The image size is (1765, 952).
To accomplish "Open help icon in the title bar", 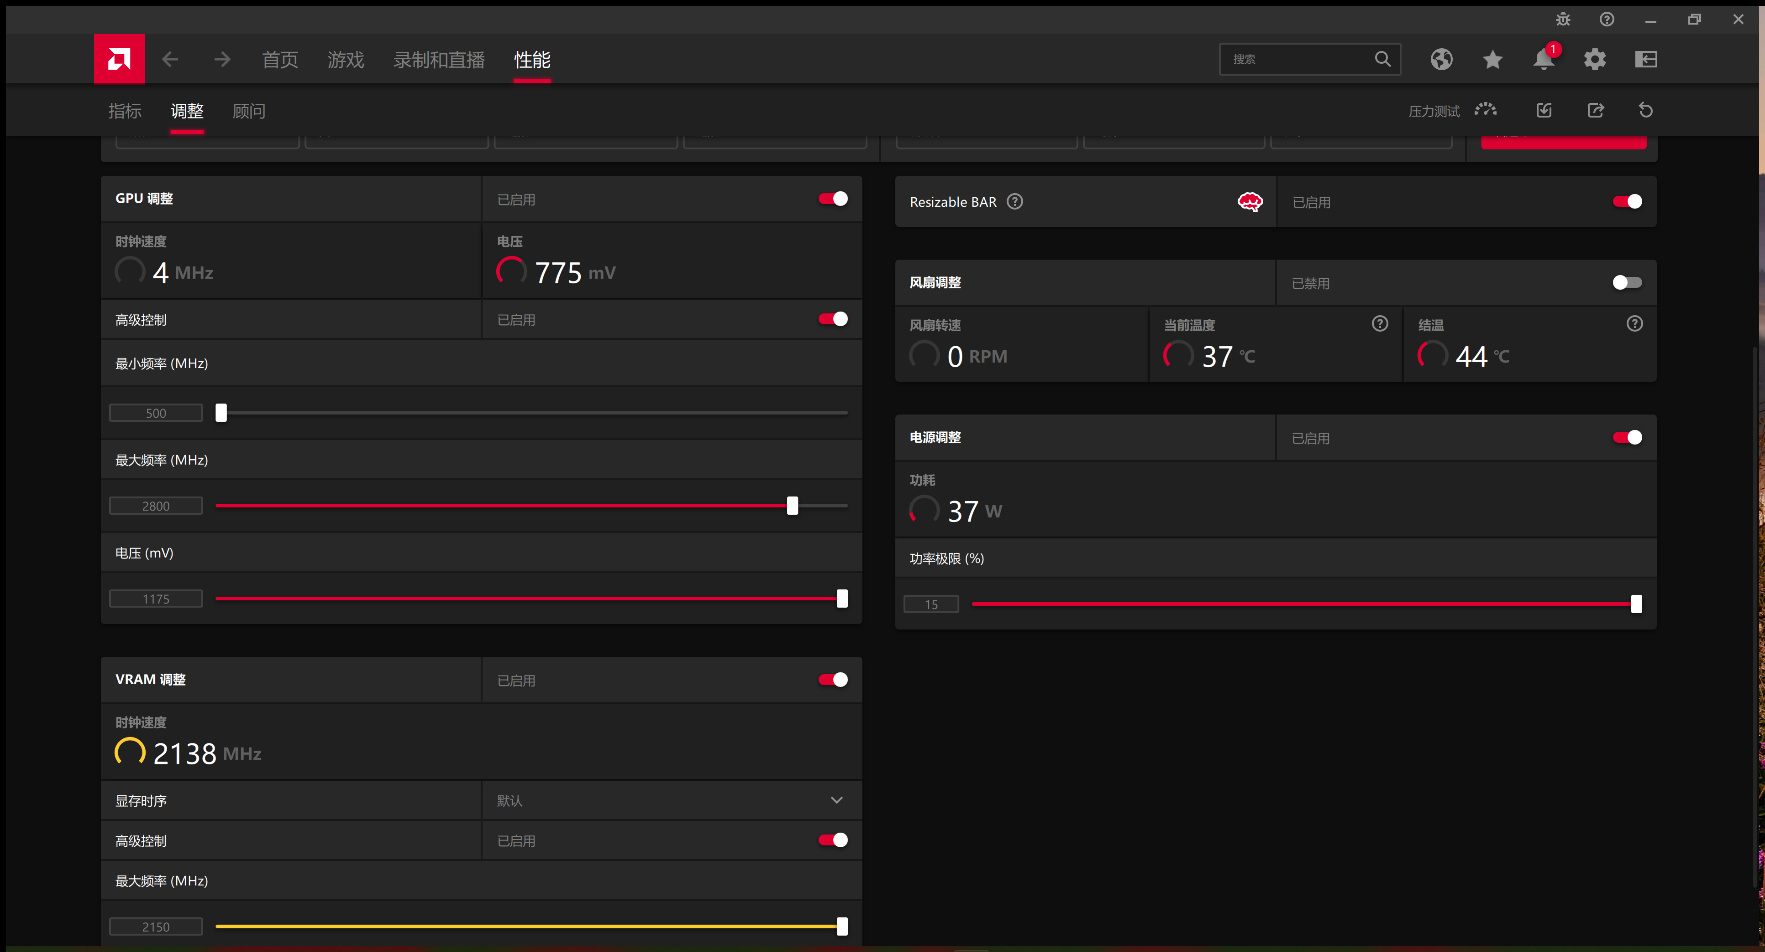I will (x=1607, y=19).
